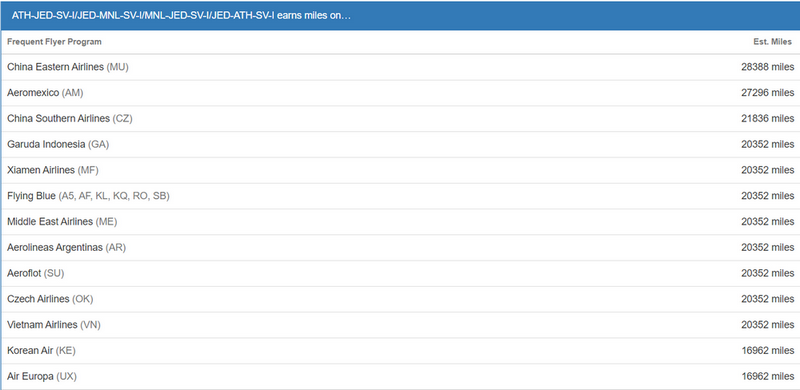Click the 28388 miles value
Viewport: 800px width, 390px height.
click(x=767, y=67)
